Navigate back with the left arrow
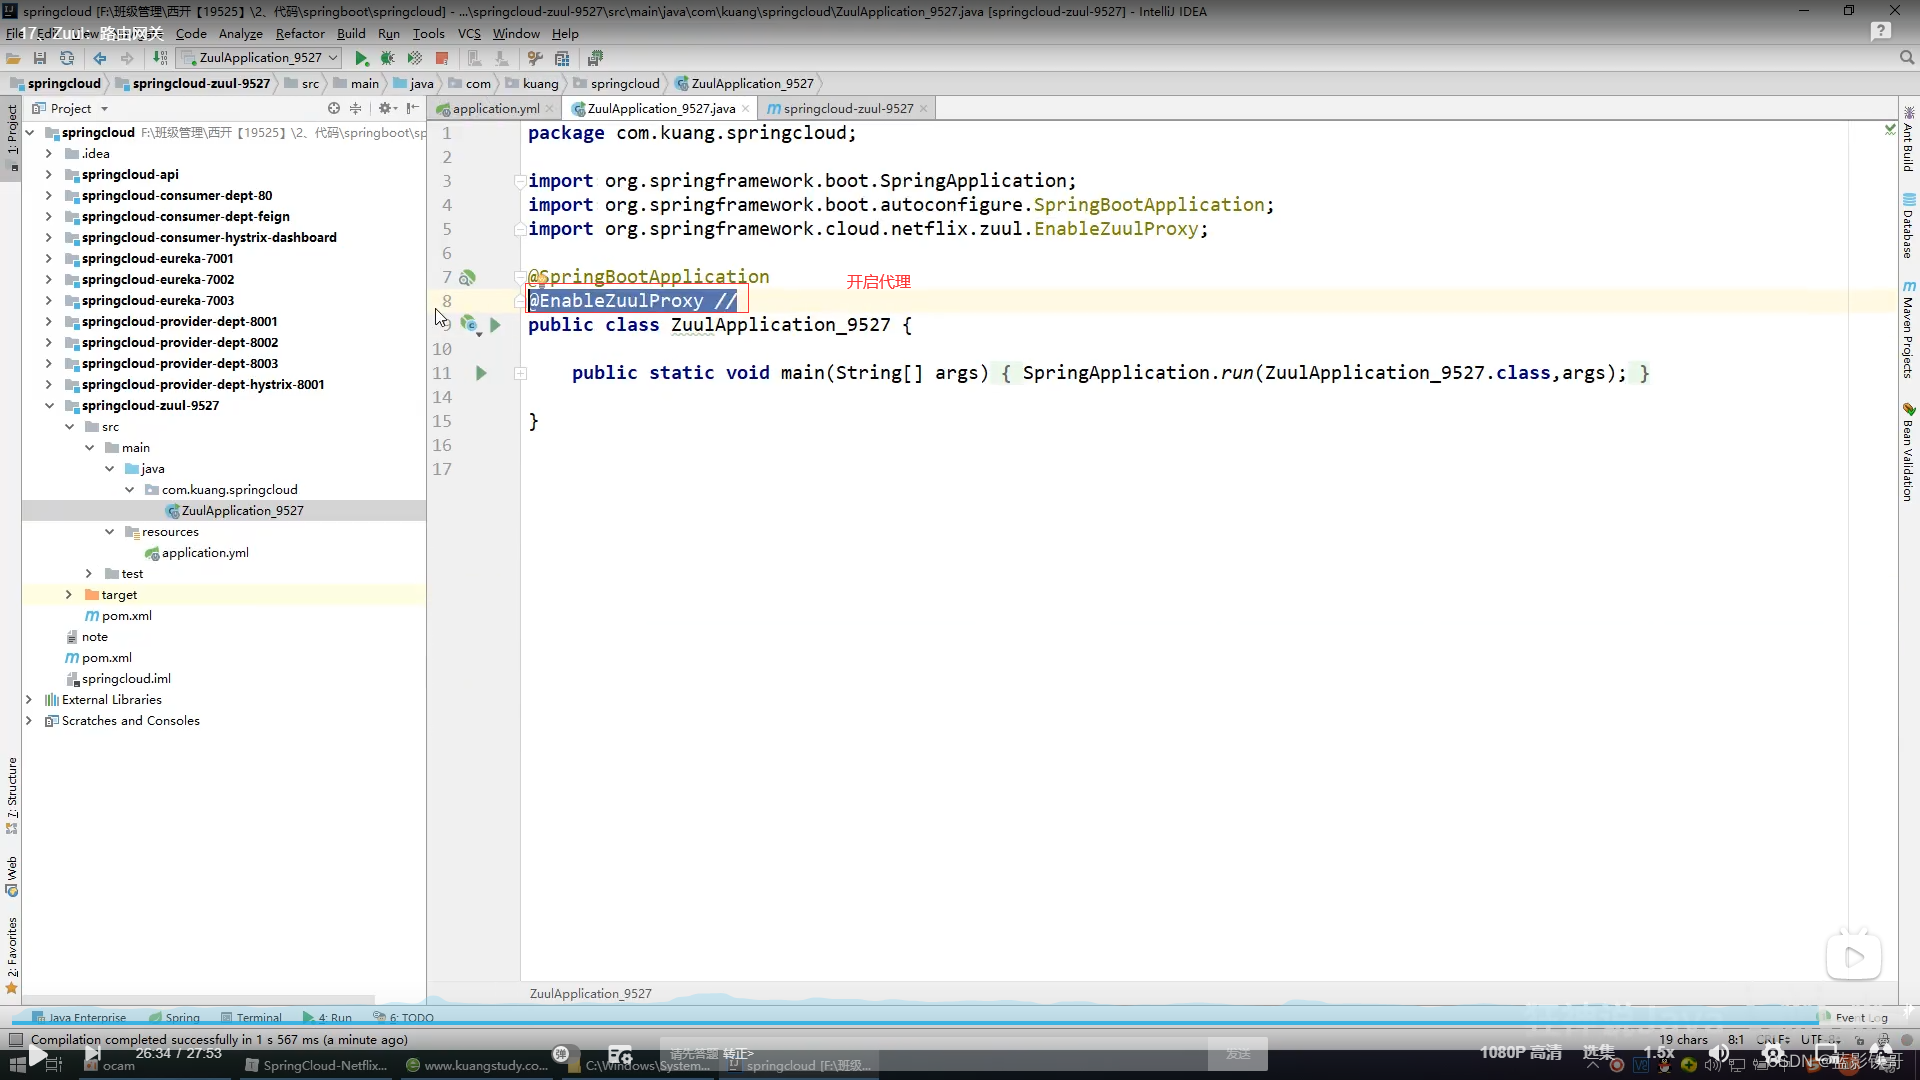 coord(100,58)
